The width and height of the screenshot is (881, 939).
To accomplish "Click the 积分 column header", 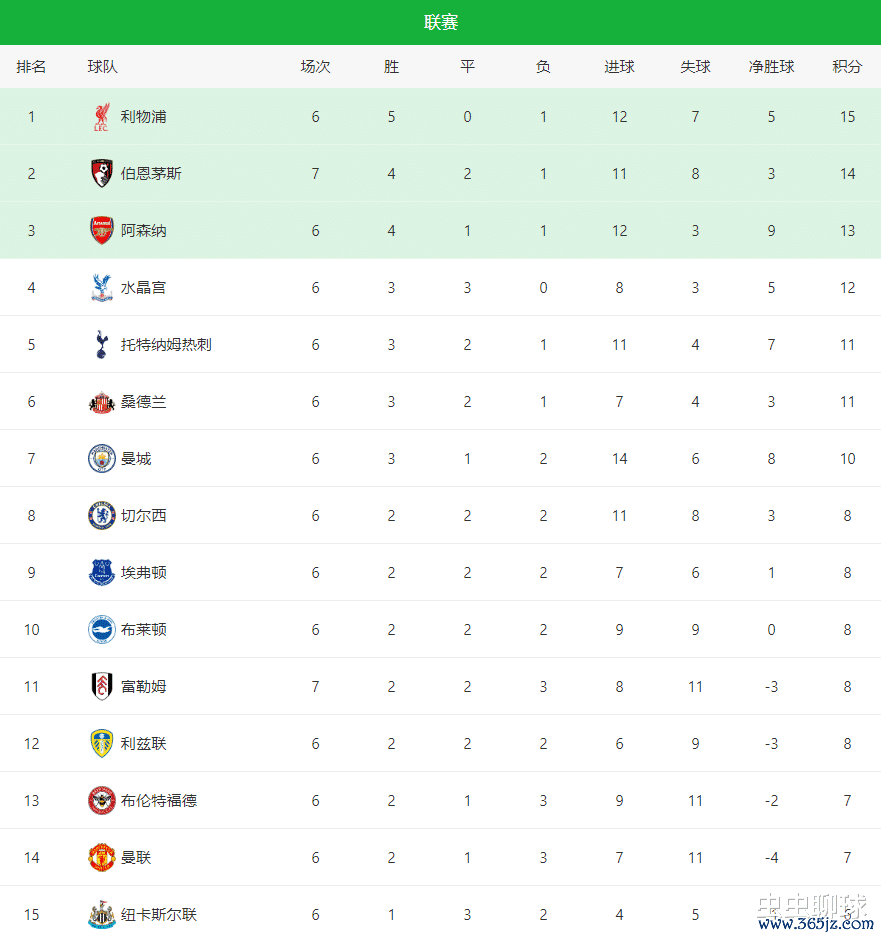I will point(847,67).
